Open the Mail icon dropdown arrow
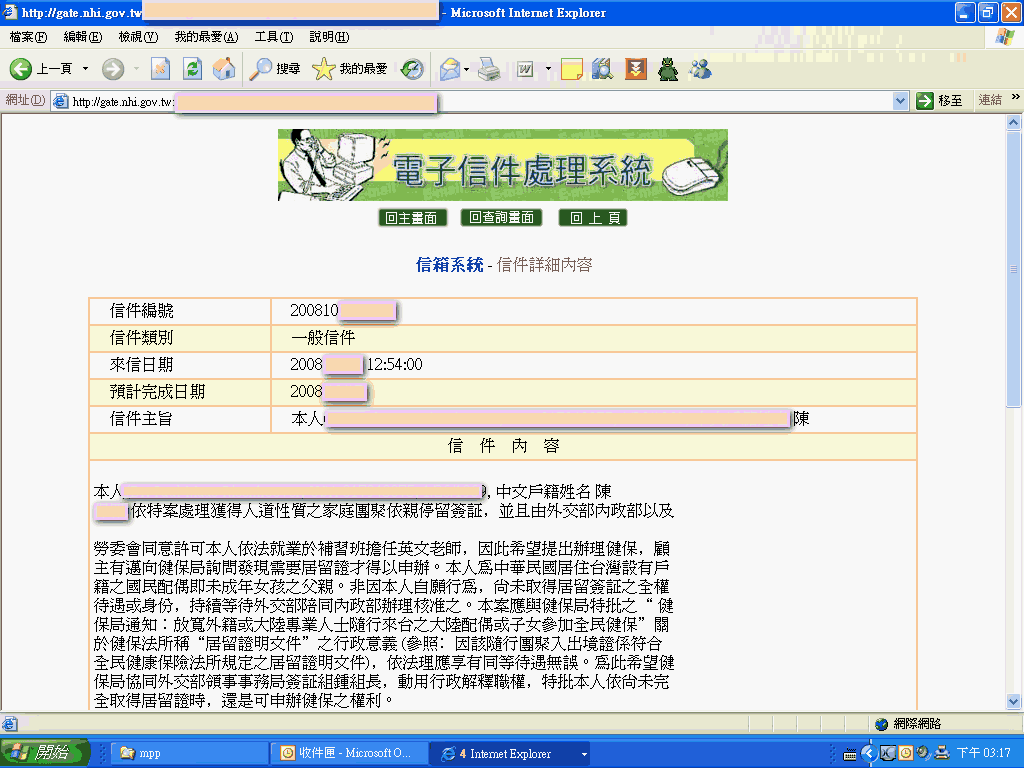The width and height of the screenshot is (1024, 768). pyautogui.click(x=466, y=69)
